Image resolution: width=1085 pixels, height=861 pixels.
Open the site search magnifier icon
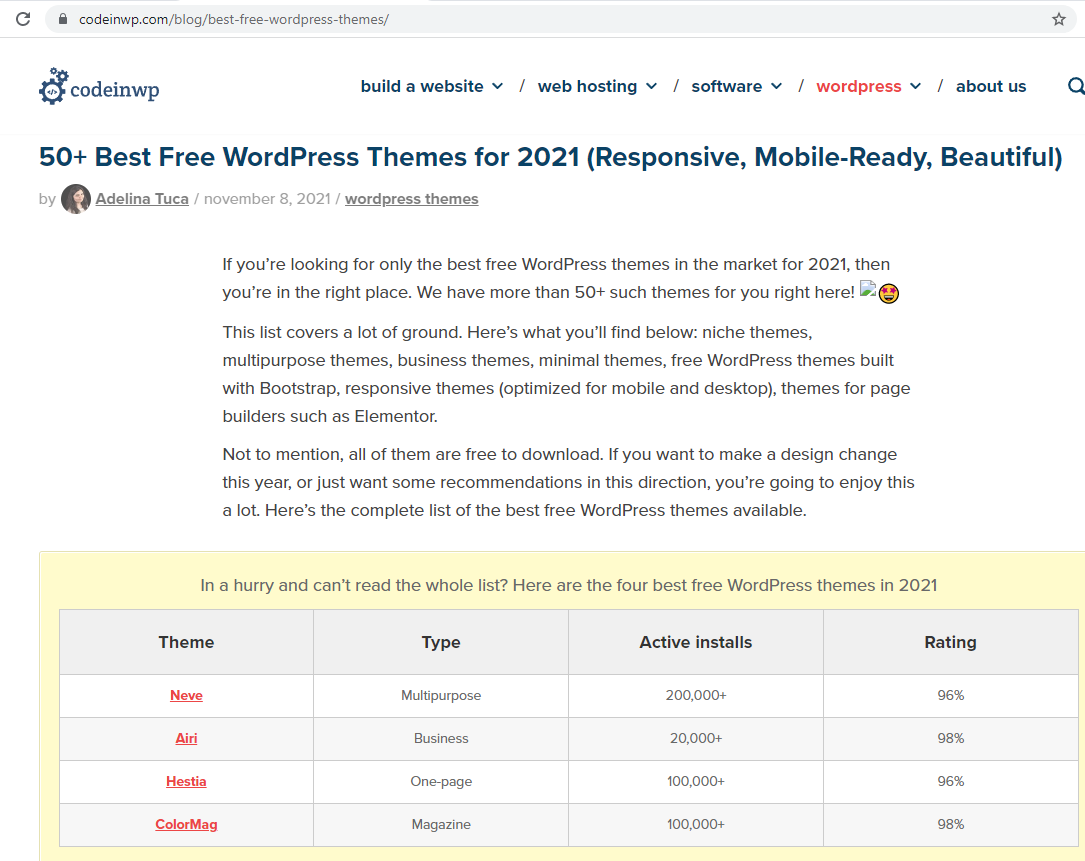pyautogui.click(x=1075, y=87)
